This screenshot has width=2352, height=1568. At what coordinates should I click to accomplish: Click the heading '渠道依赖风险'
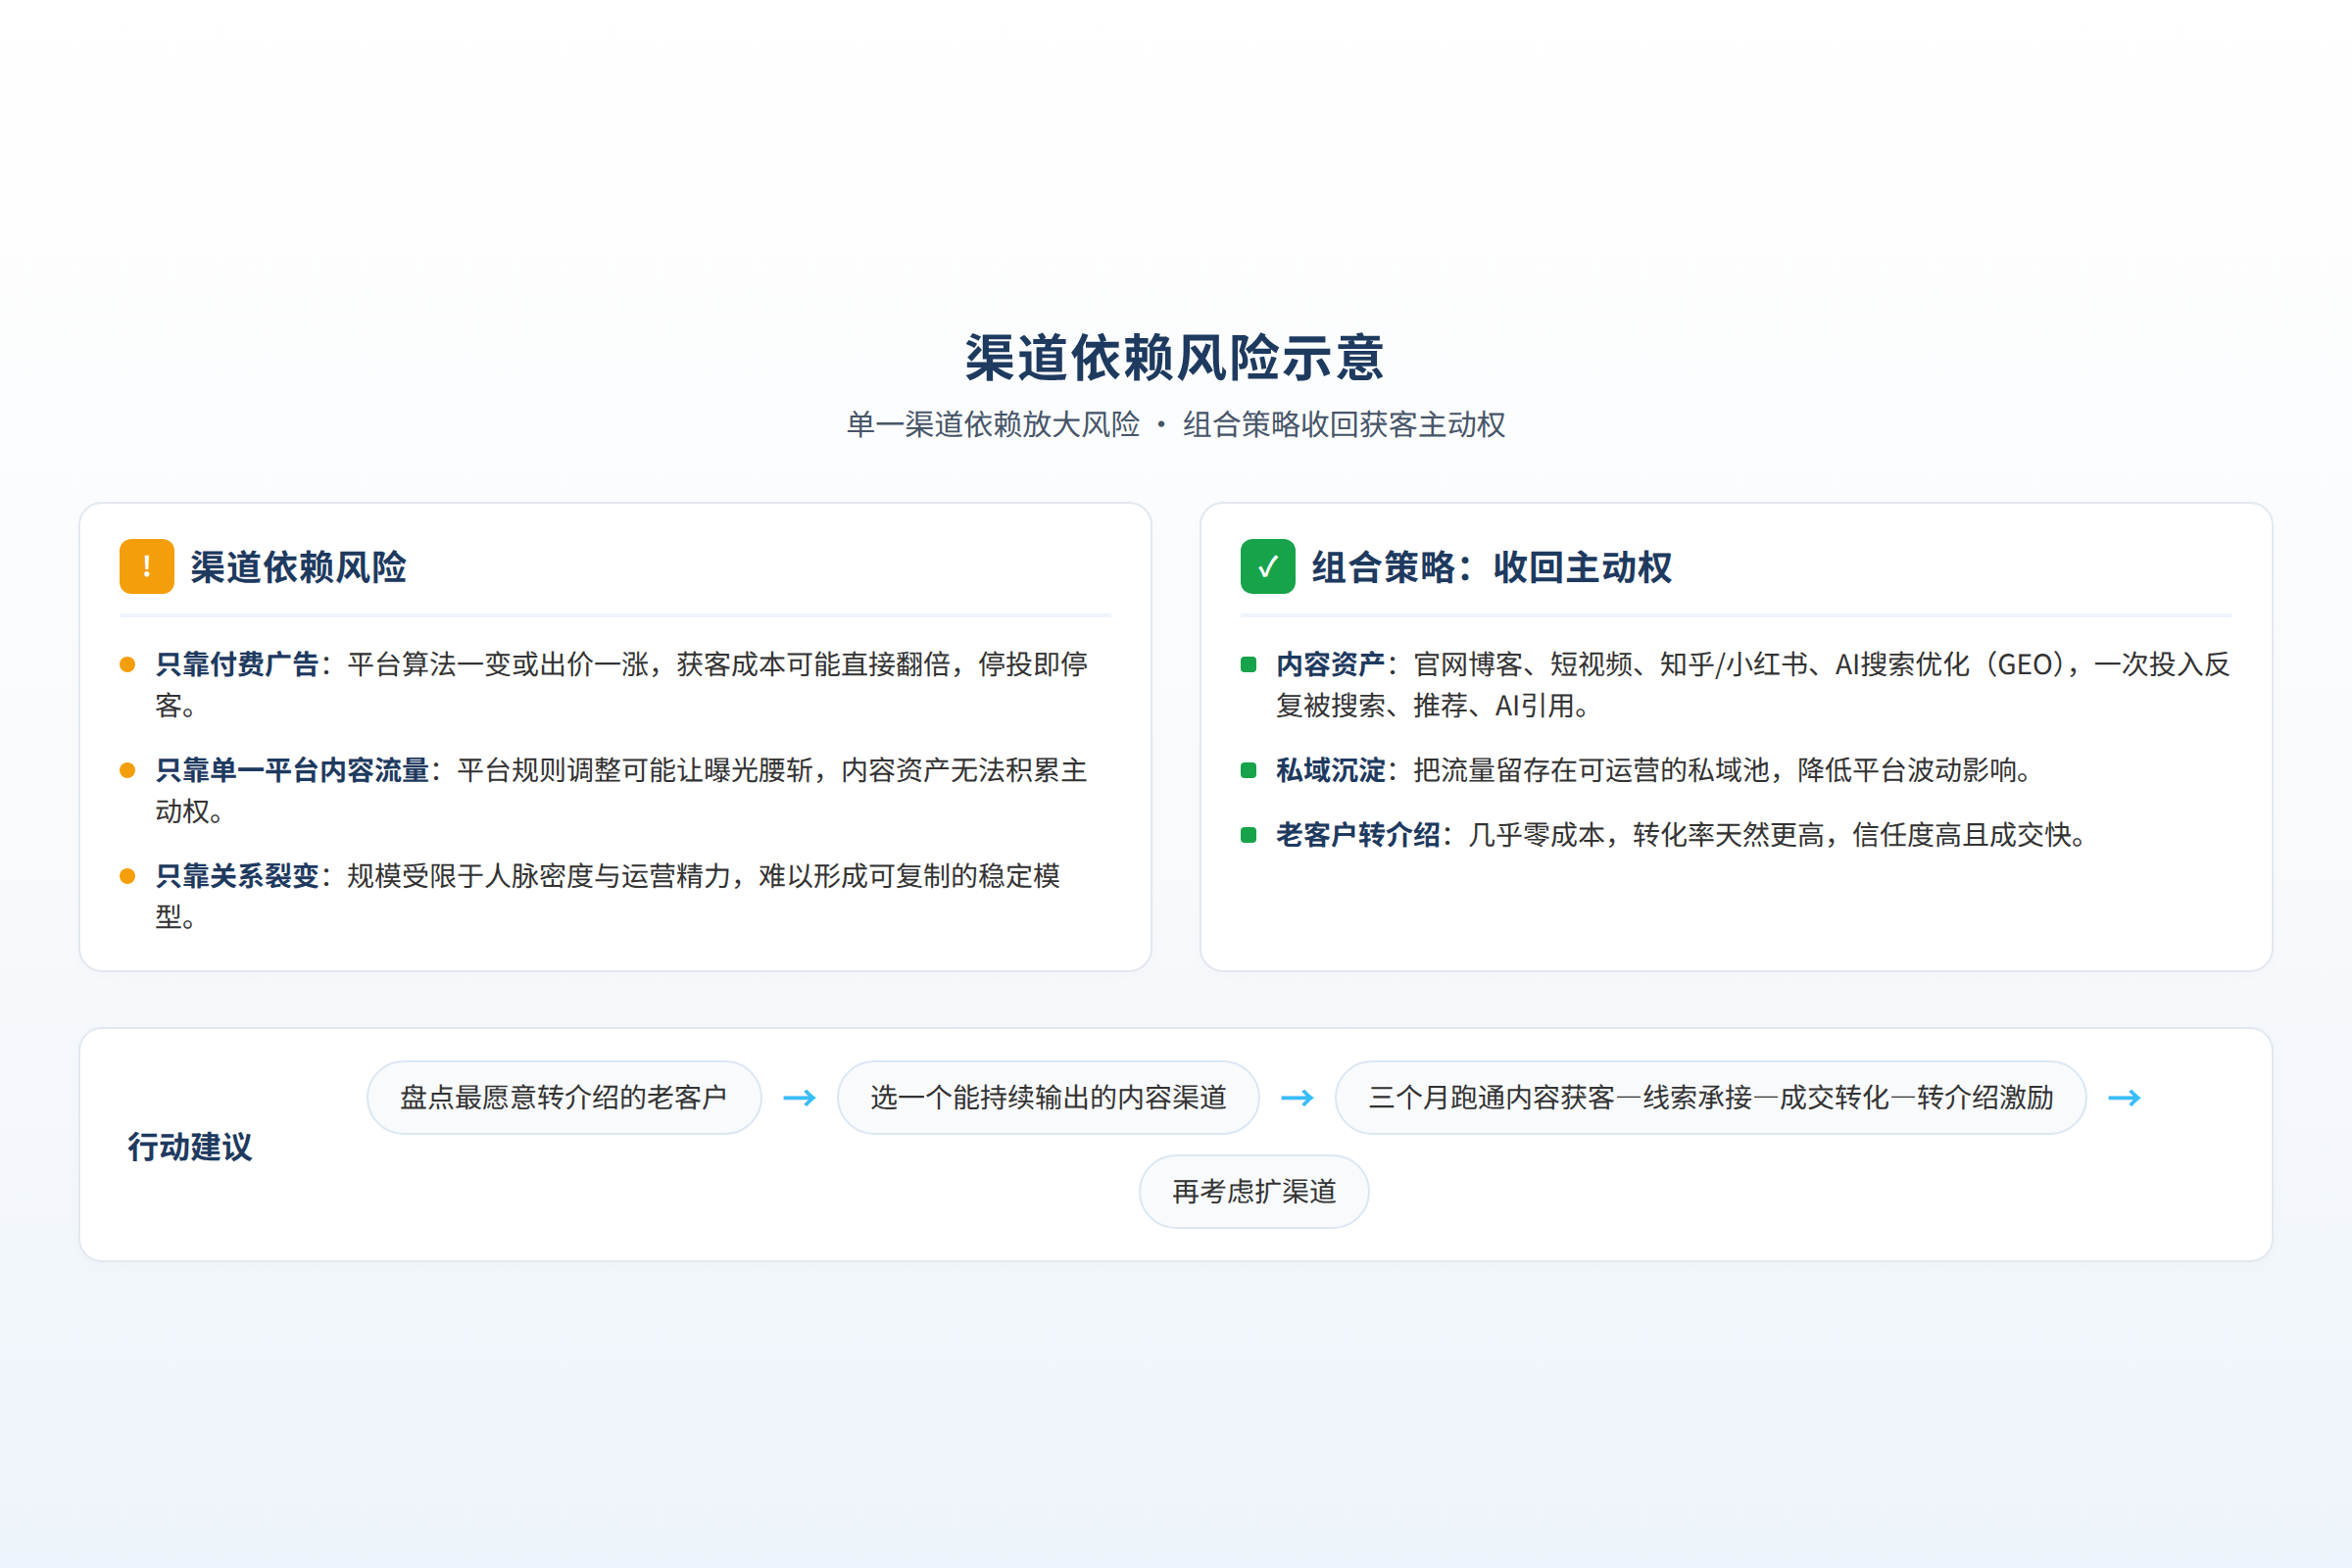coord(299,567)
